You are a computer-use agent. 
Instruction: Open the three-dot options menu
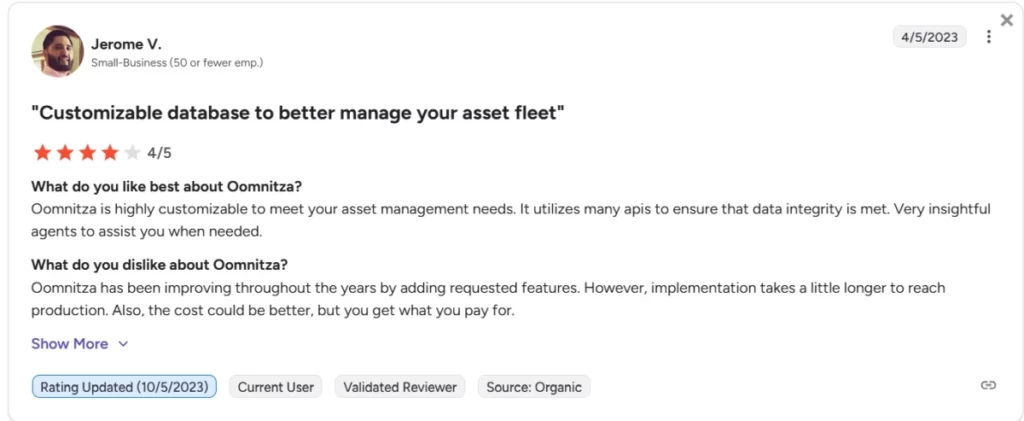coord(989,37)
